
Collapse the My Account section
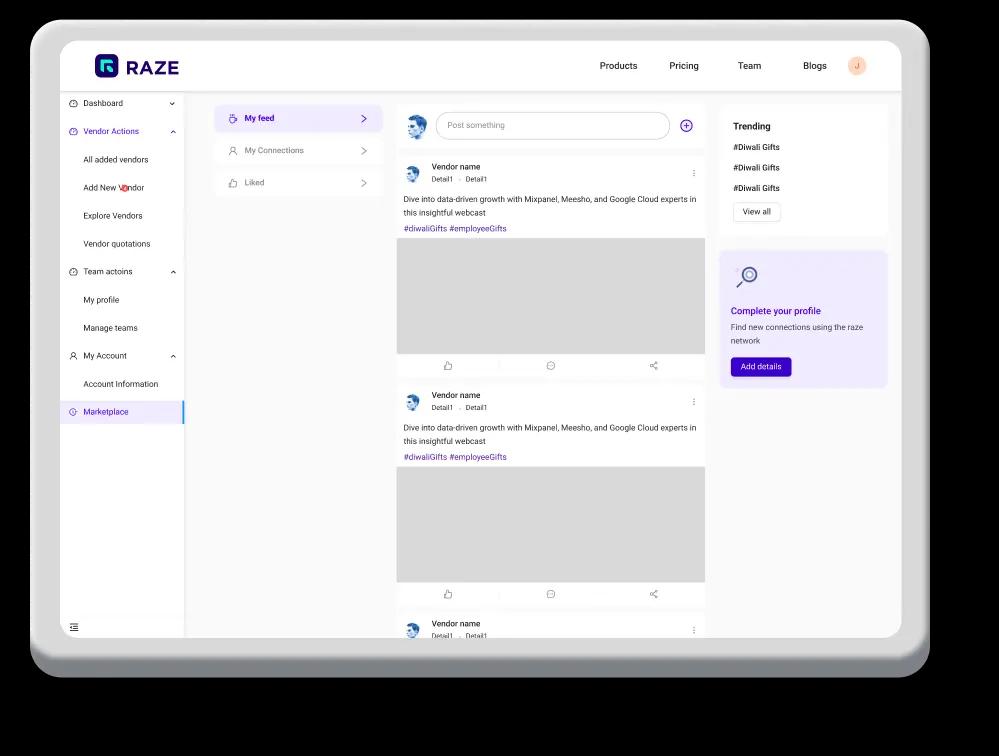pyautogui.click(x=172, y=355)
